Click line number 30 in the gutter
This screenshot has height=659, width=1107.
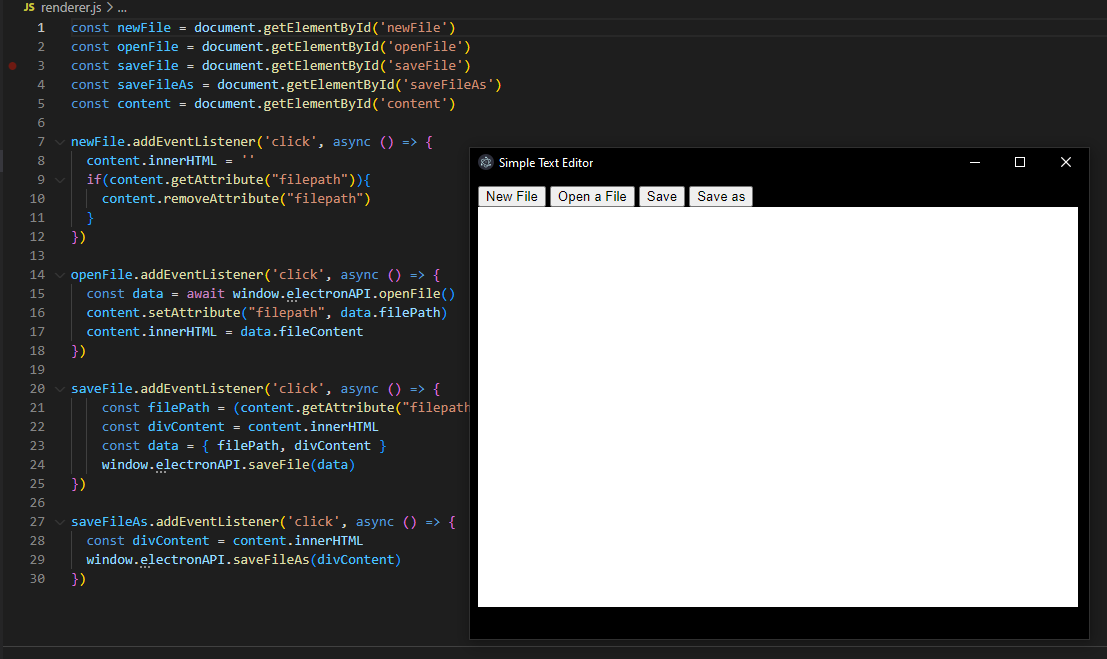tap(37, 579)
